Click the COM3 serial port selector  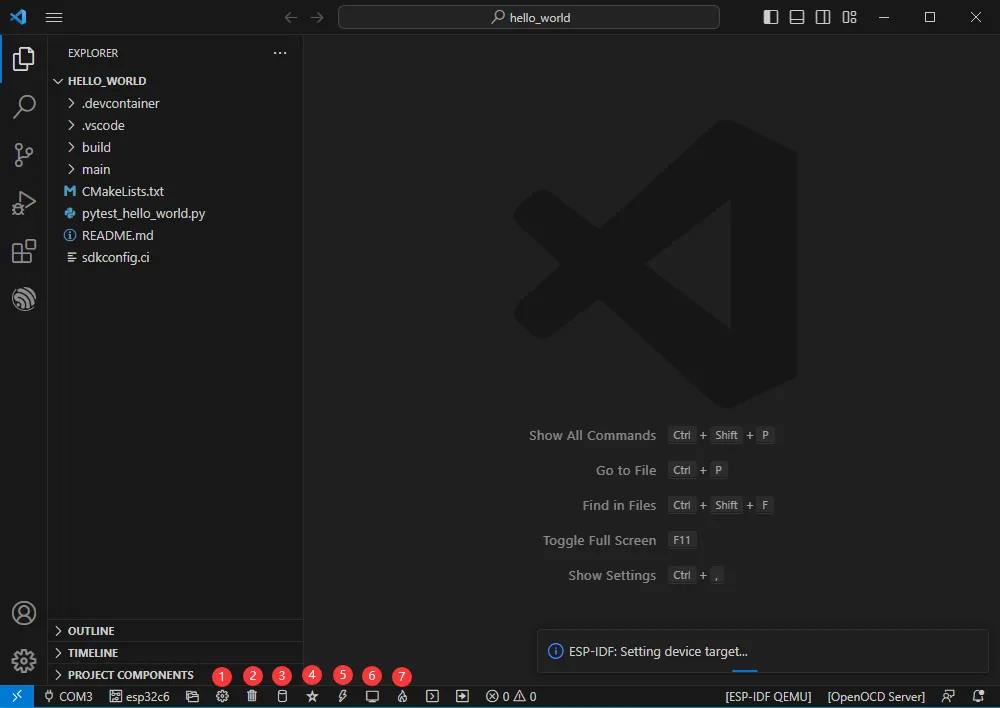[x=68, y=696]
